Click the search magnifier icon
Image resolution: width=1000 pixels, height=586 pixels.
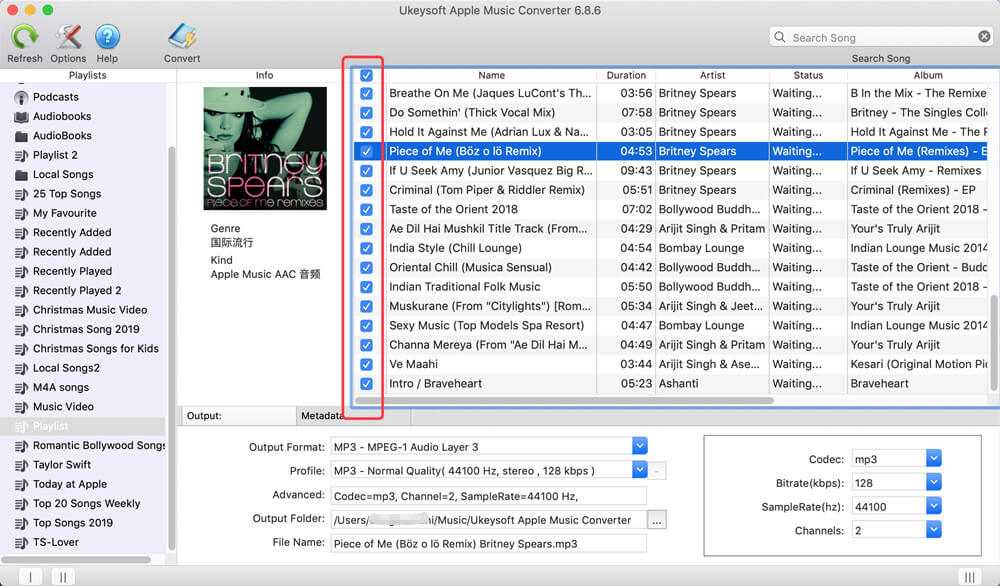[780, 37]
